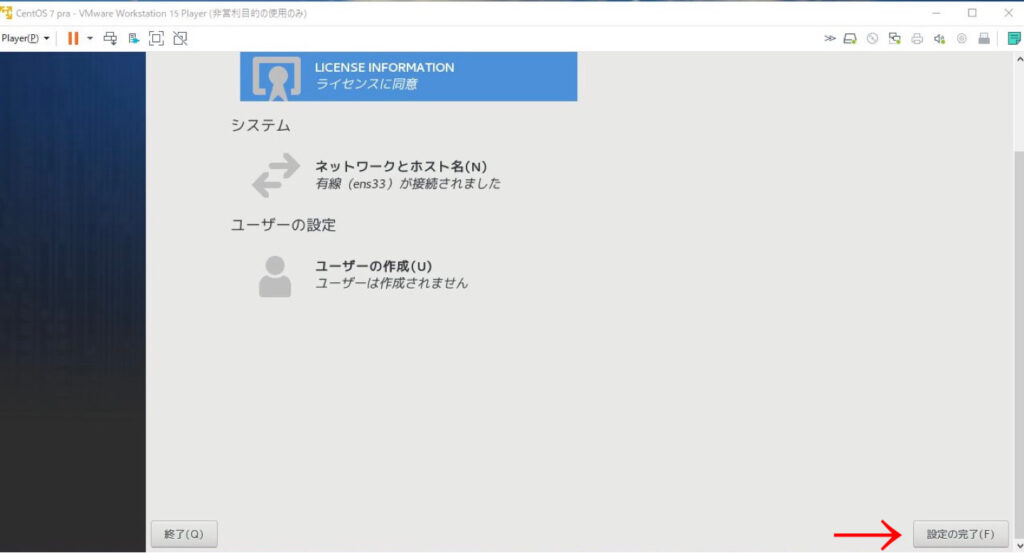Click ユーザーは作成されません status text

click(x=392, y=283)
